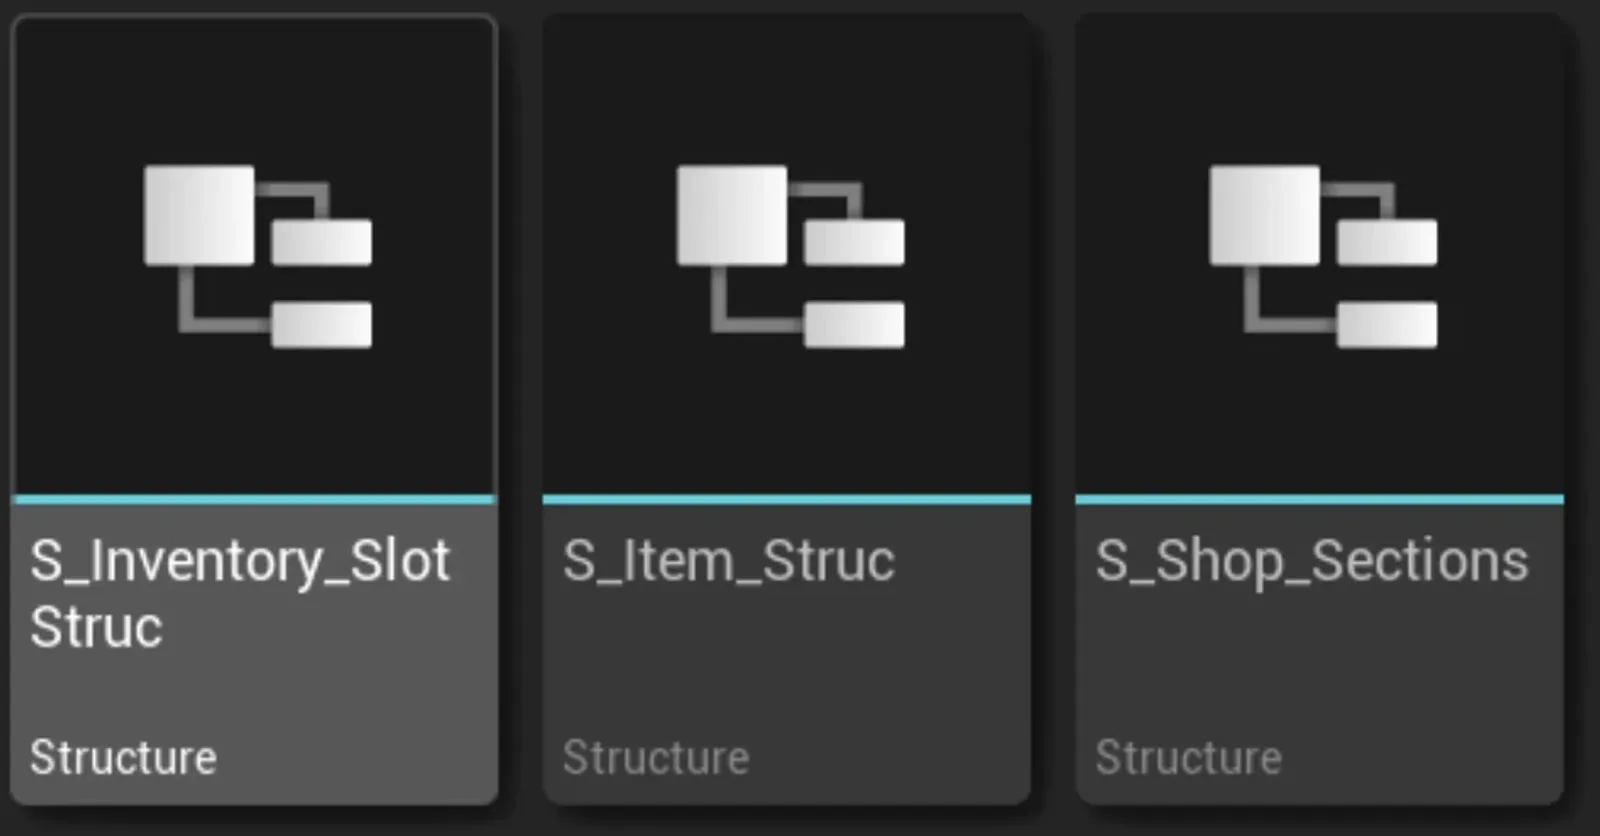
Task: Click the S_Item_Struc name label
Action: coord(728,561)
